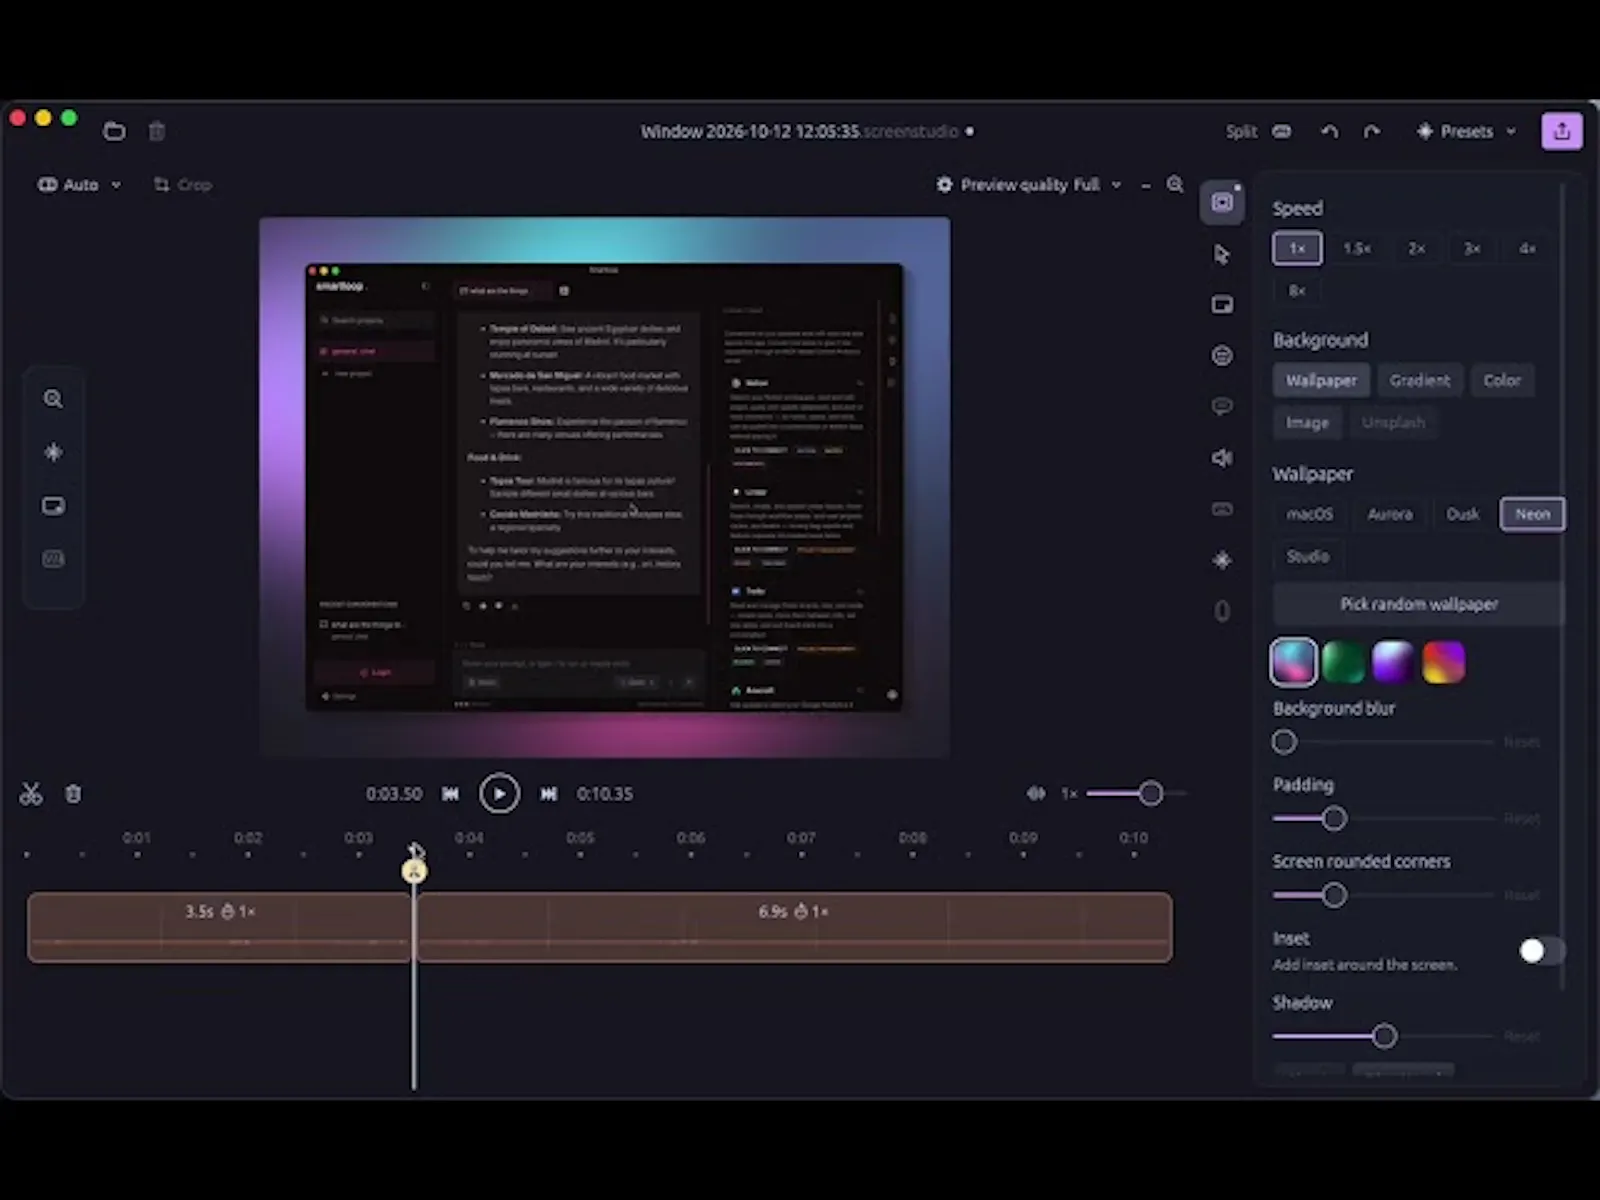1600x1200 pixels.
Task: Open the sparkle animation sidebar icon
Action: 1222,560
